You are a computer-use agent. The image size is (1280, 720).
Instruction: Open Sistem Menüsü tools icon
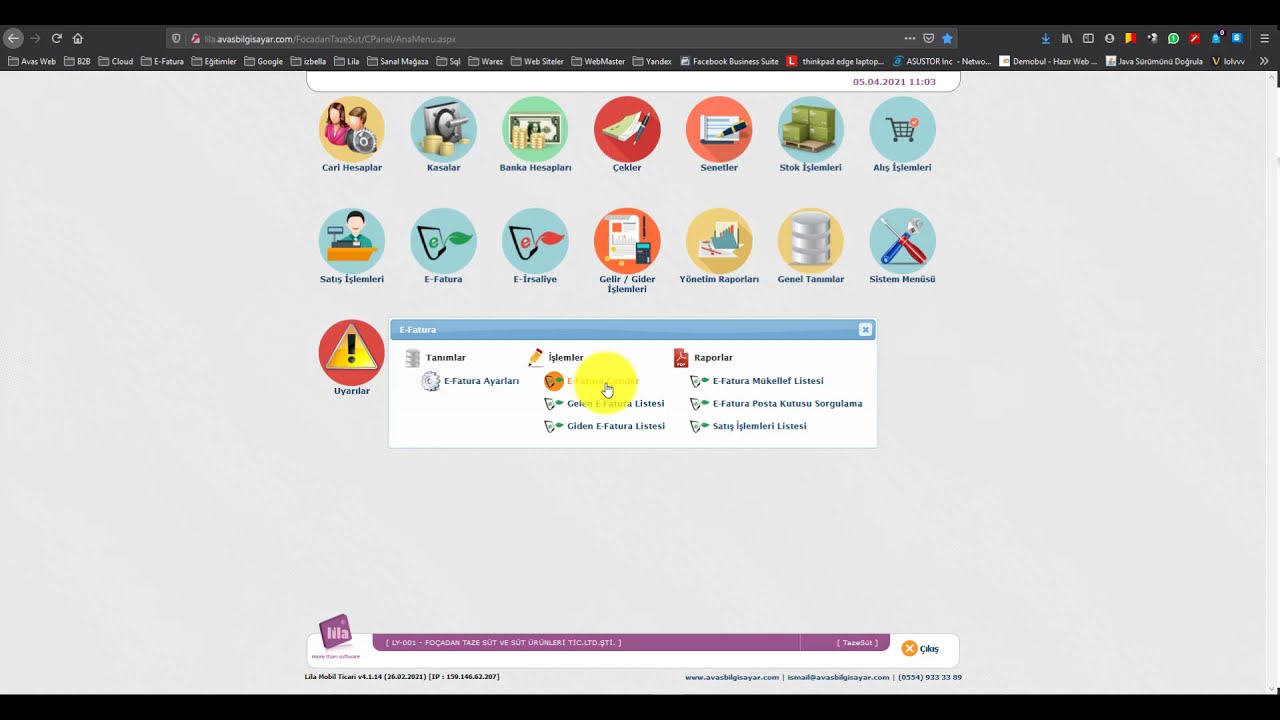pyautogui.click(x=902, y=241)
